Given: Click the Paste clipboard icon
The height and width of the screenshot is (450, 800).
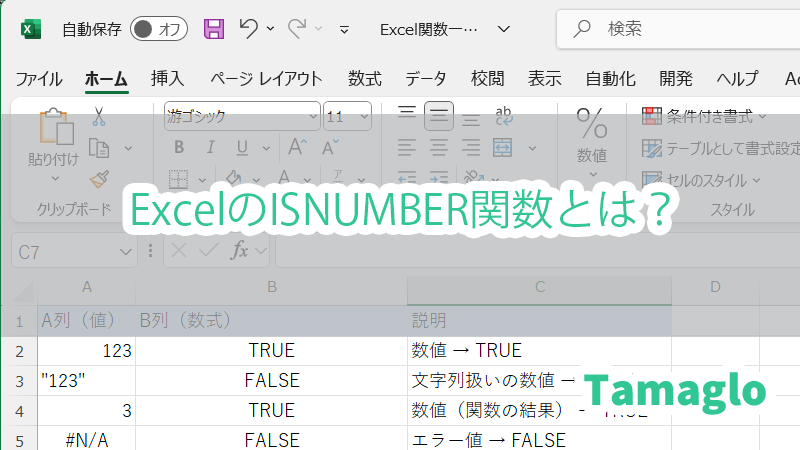Looking at the screenshot, I should coord(52,129).
